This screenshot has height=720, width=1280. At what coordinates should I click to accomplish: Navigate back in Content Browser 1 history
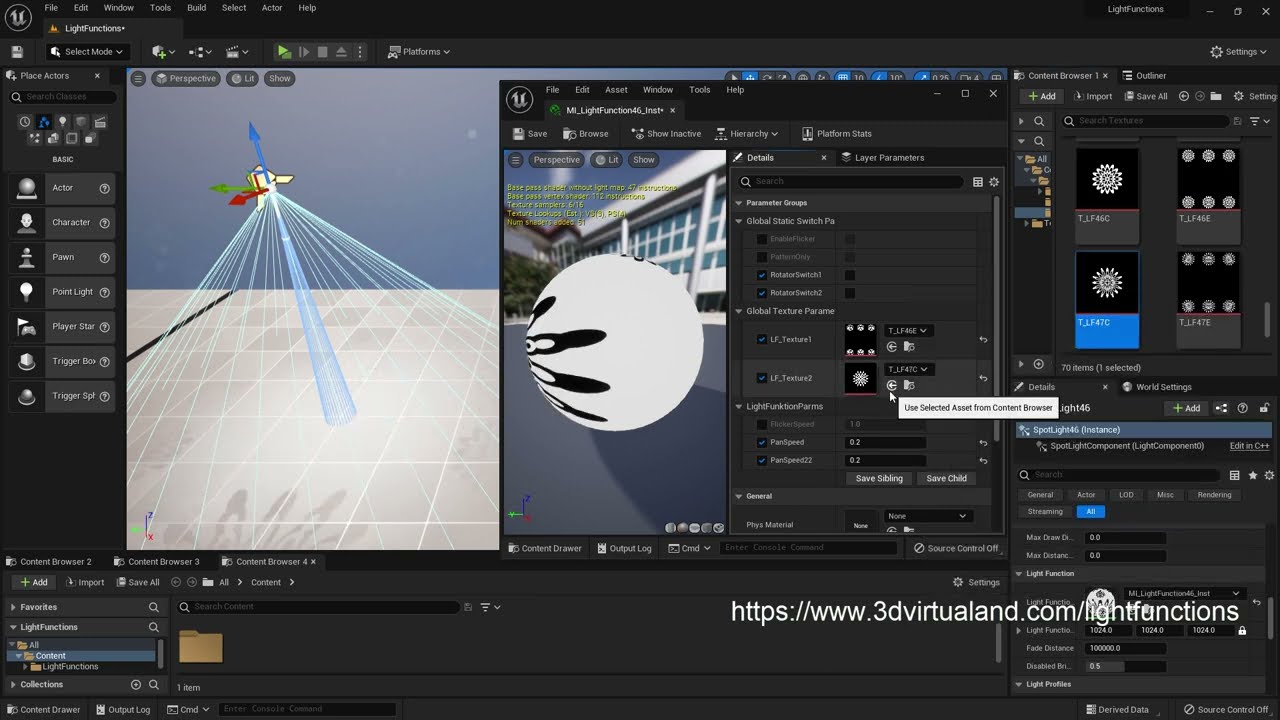coord(1184,96)
